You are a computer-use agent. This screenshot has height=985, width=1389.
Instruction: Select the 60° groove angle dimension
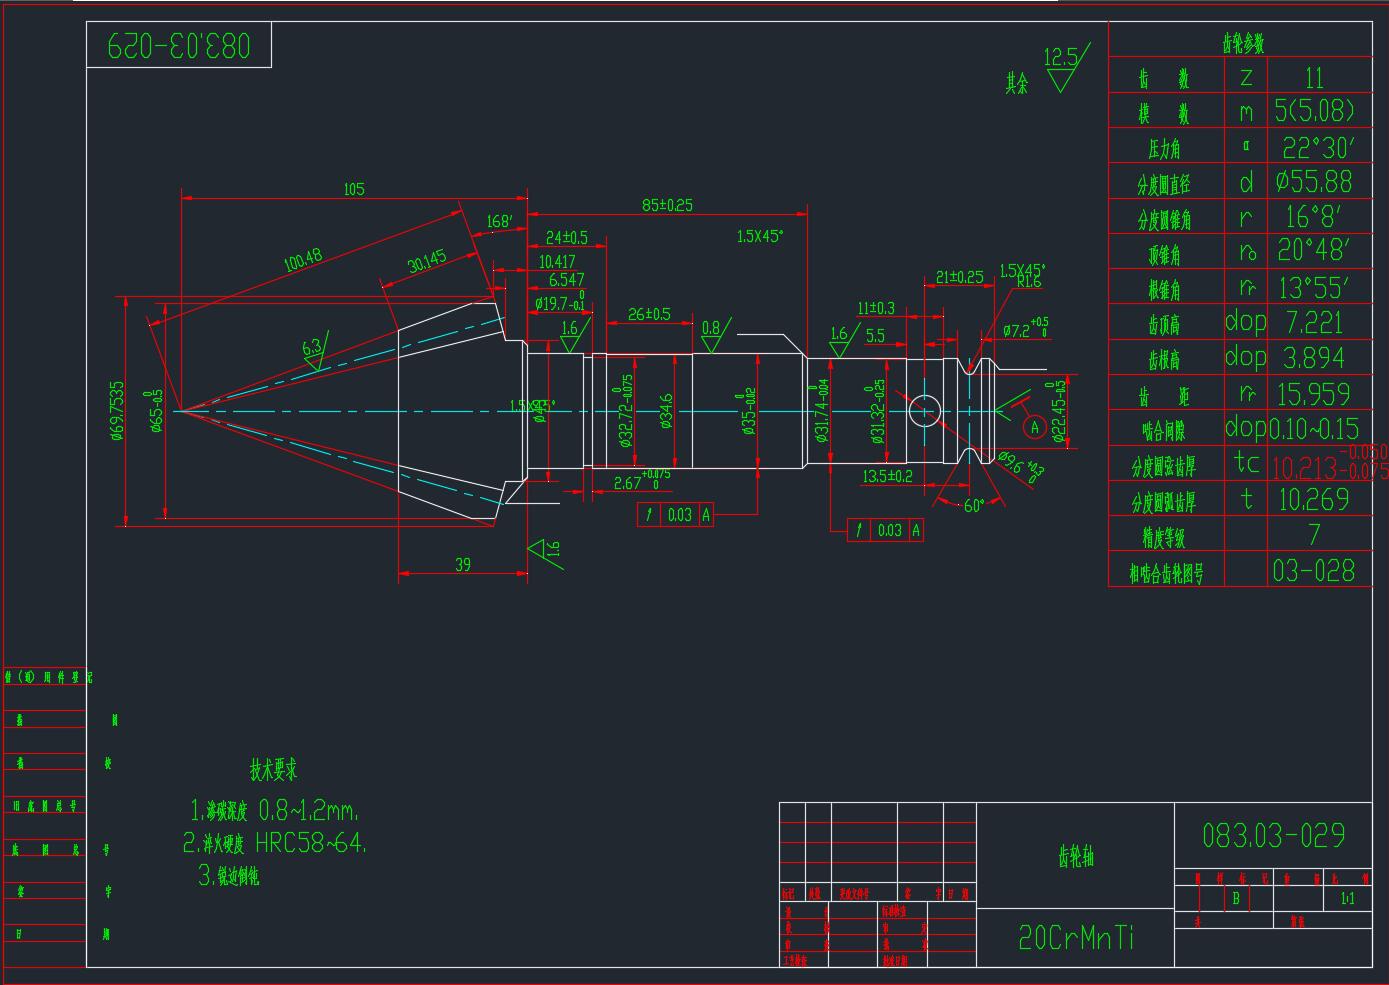[x=974, y=506]
